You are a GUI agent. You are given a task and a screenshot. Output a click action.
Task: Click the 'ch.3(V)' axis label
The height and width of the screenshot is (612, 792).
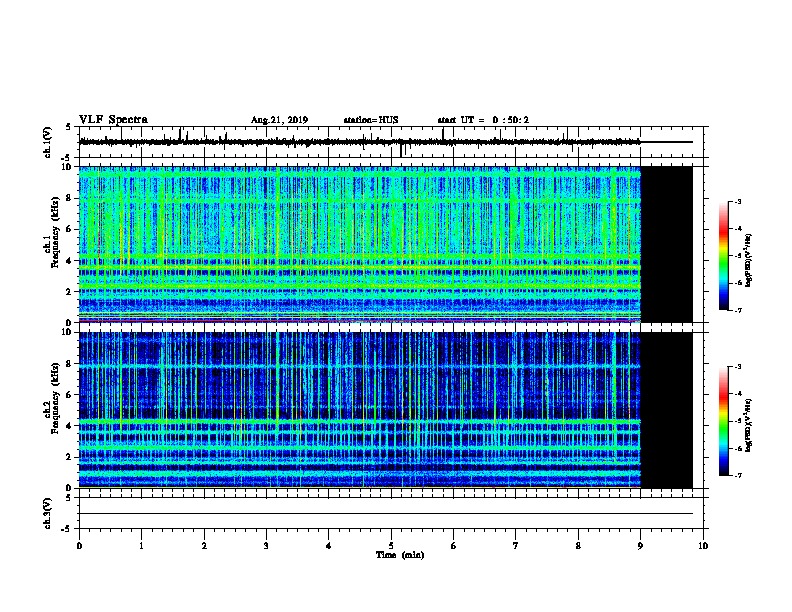pyautogui.click(x=47, y=513)
